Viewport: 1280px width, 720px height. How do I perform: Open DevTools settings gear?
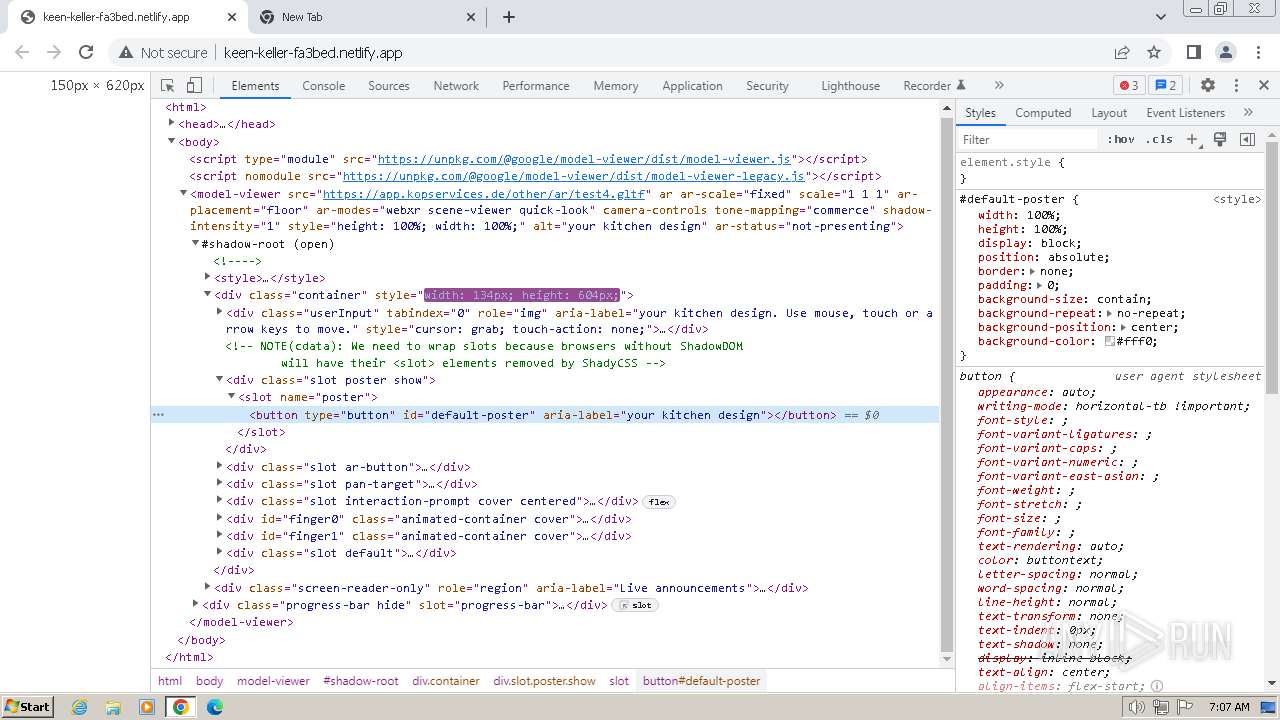tap(1208, 86)
